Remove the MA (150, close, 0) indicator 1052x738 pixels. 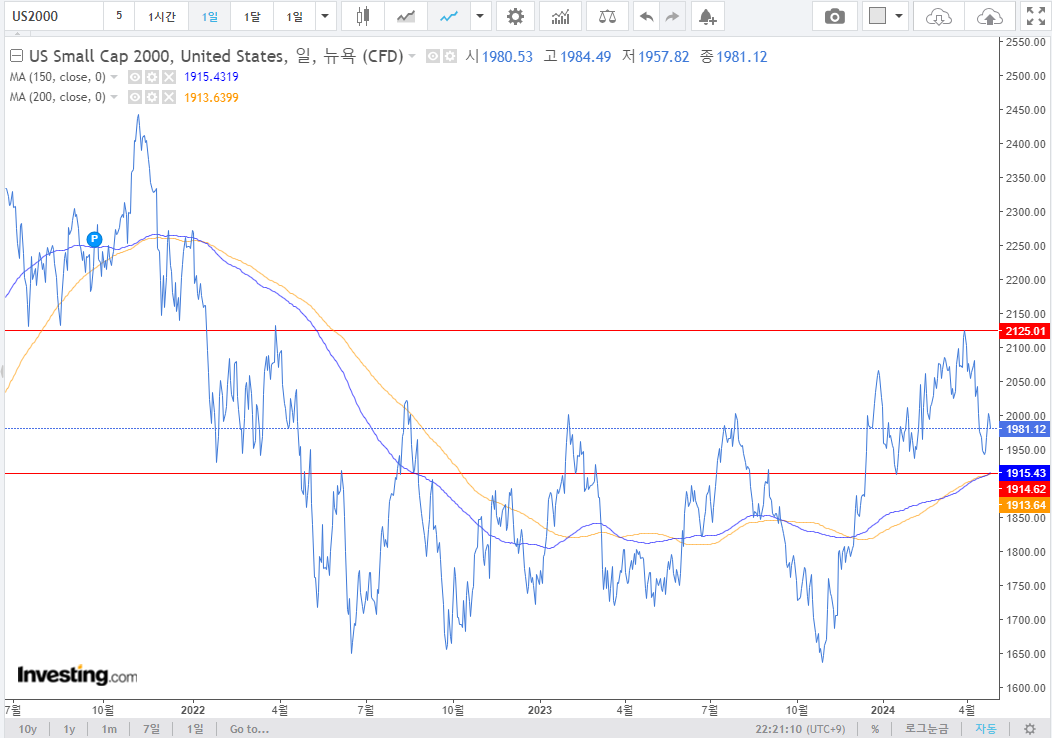pyautogui.click(x=169, y=77)
